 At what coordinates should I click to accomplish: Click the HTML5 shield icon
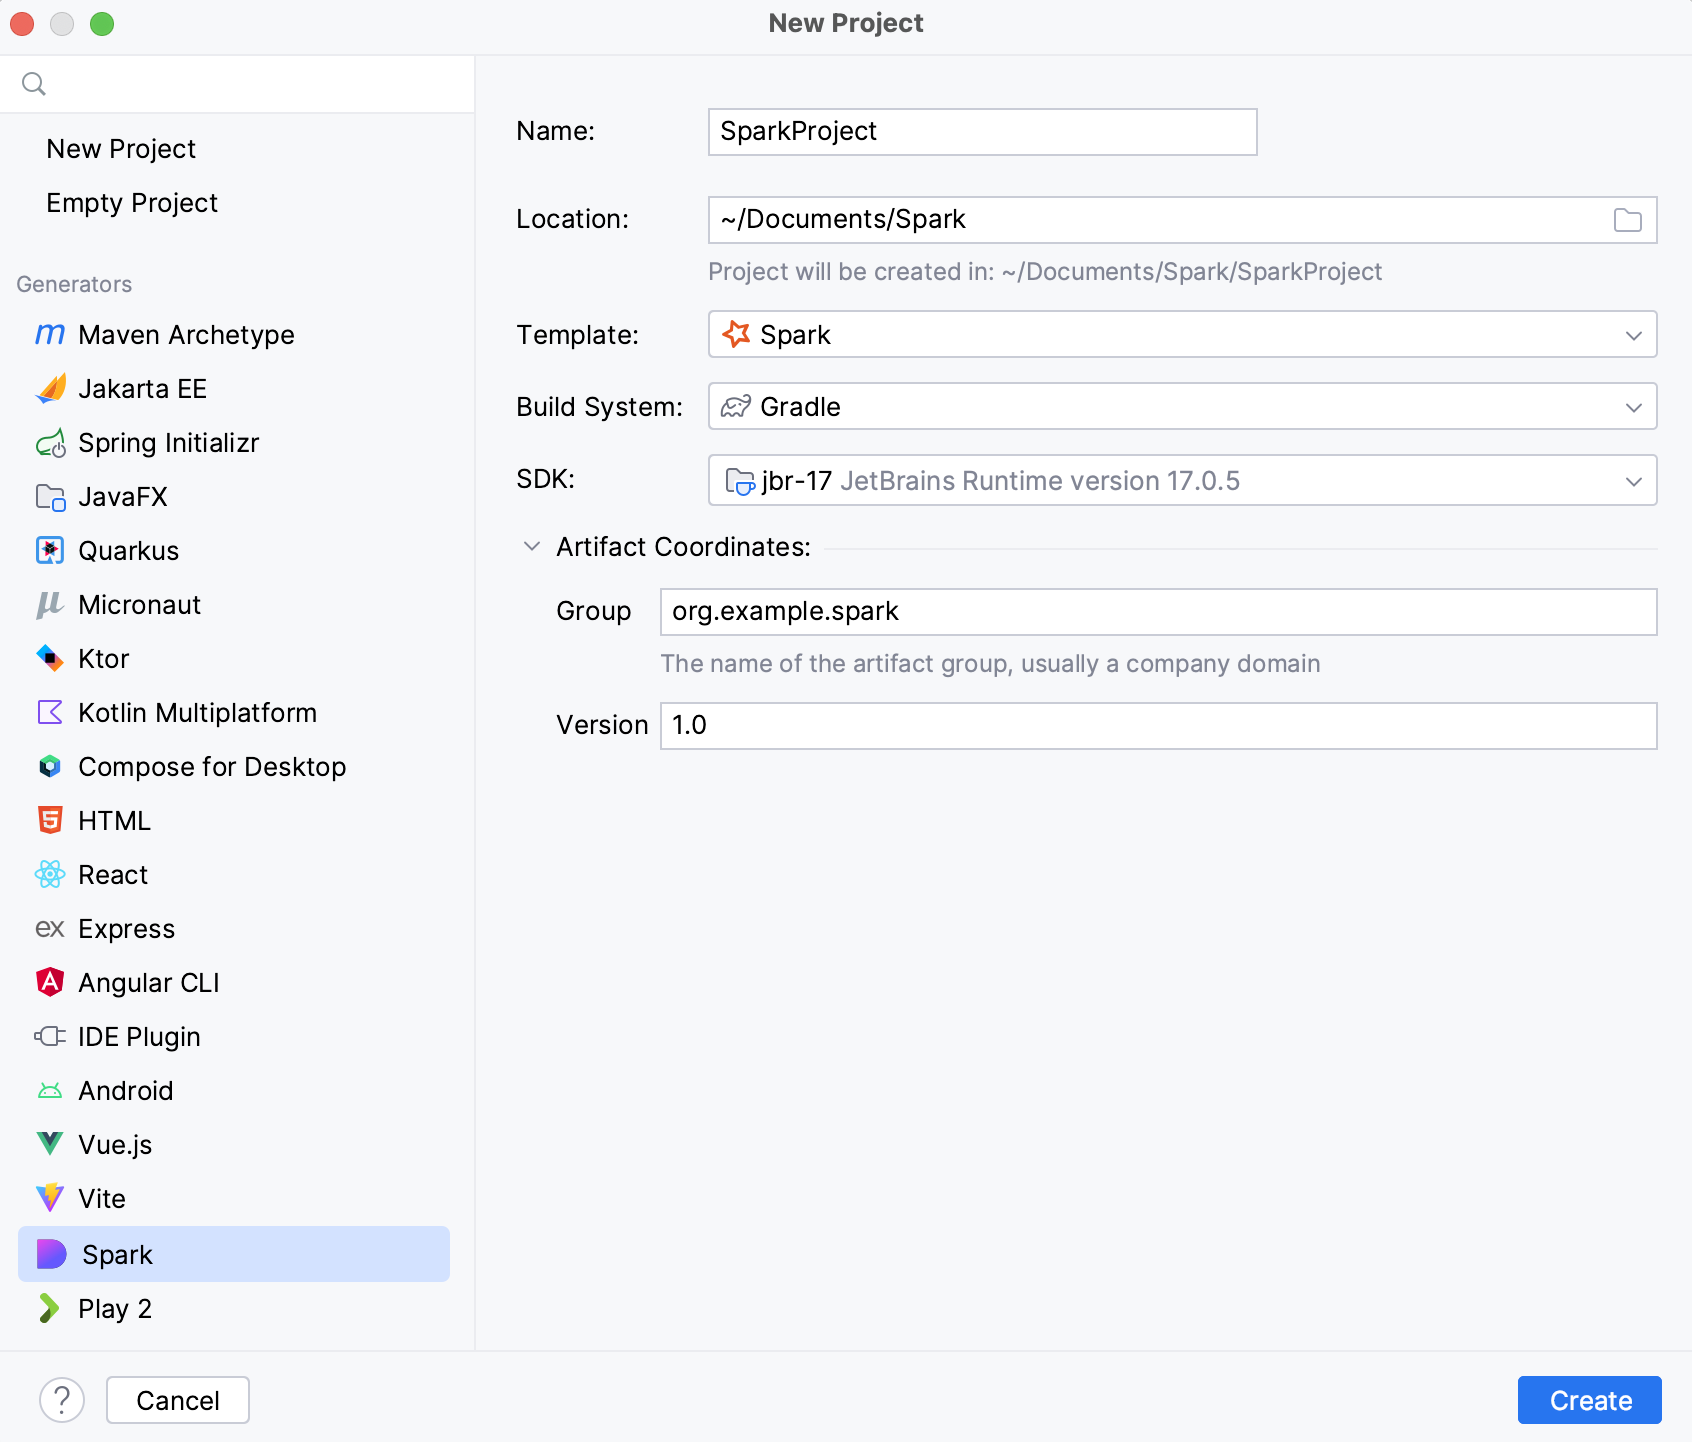point(50,820)
